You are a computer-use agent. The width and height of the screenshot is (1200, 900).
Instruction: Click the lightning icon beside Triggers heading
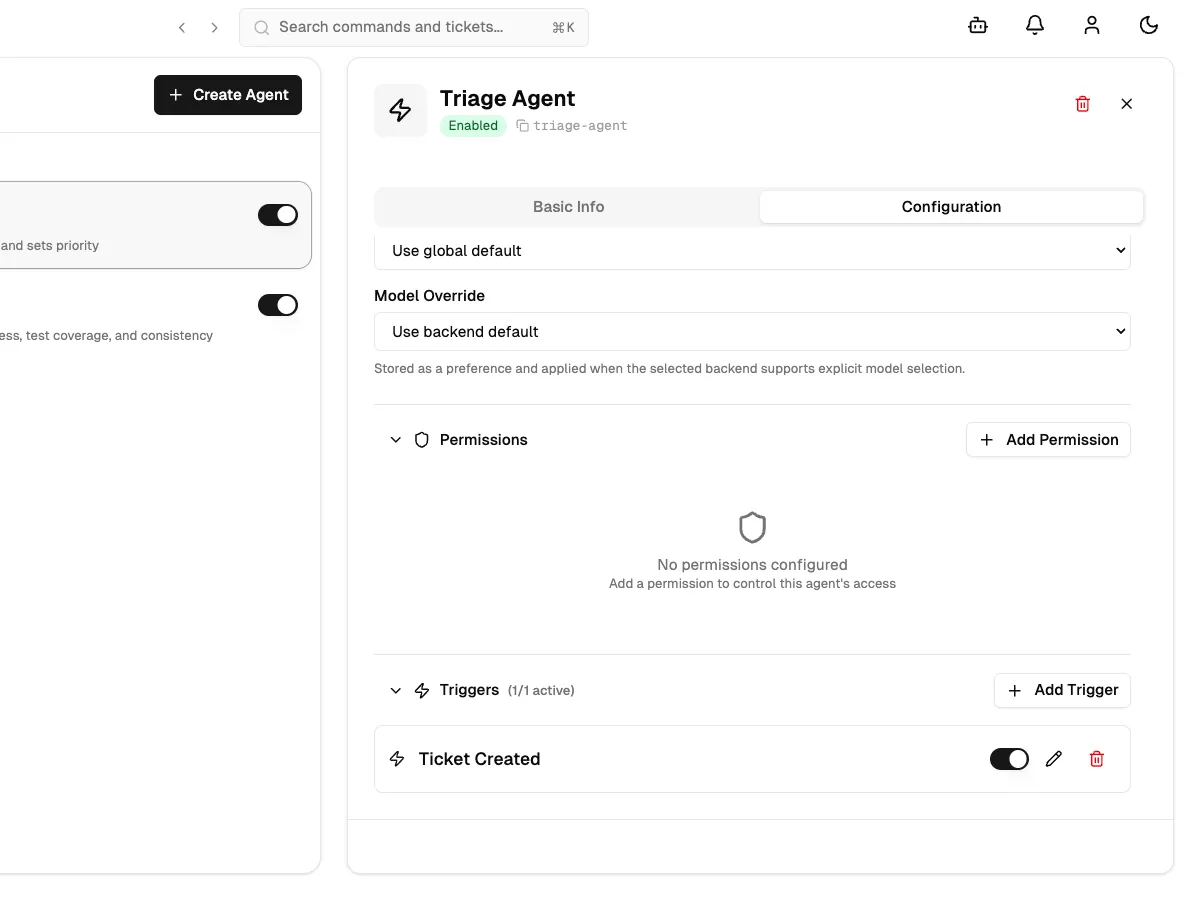tap(421, 690)
